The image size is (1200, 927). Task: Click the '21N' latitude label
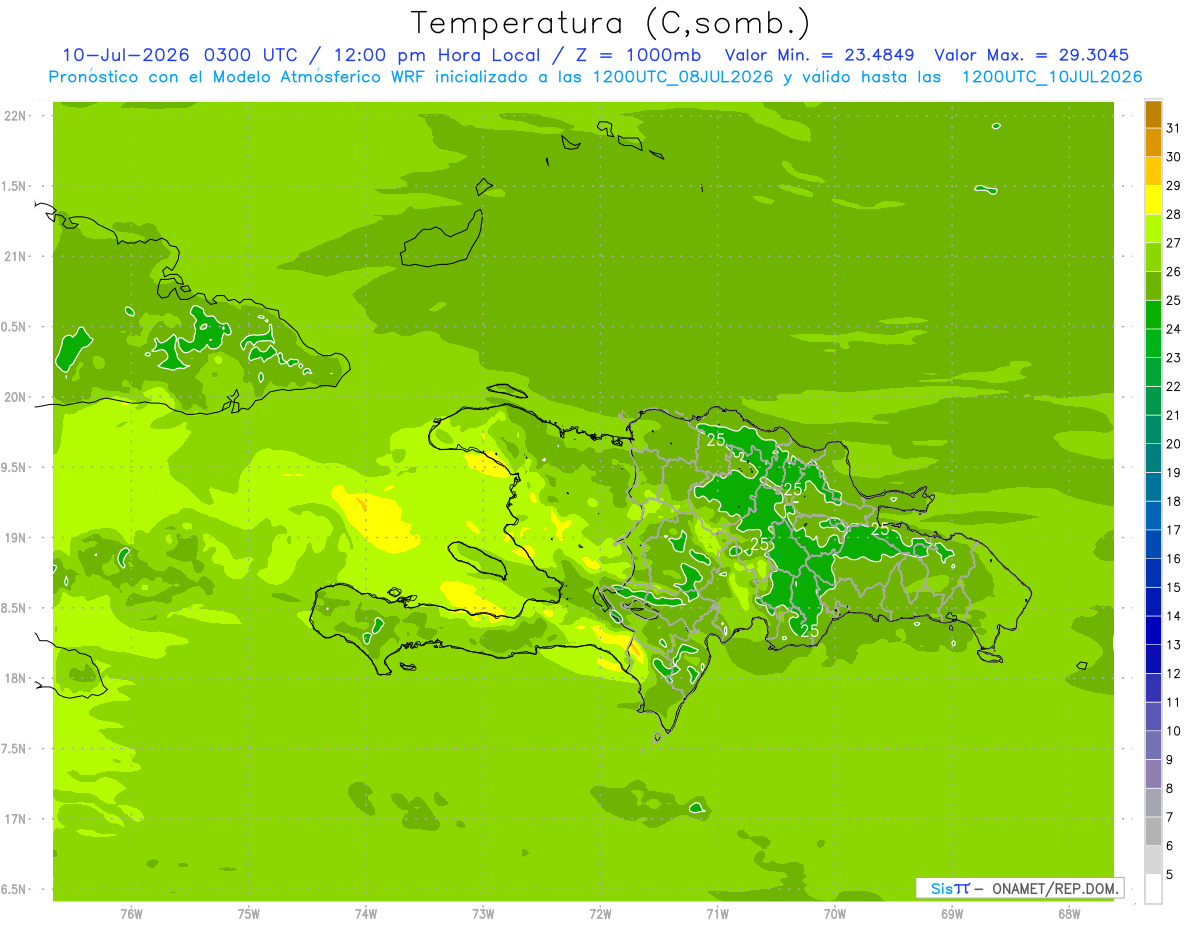(16, 257)
